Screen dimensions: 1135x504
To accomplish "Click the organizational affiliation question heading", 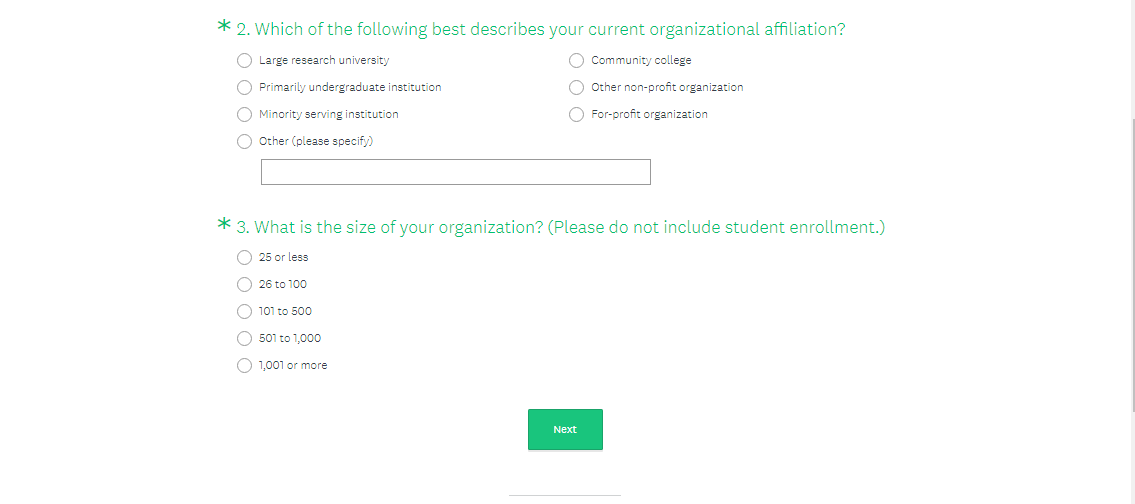I will pos(540,30).
